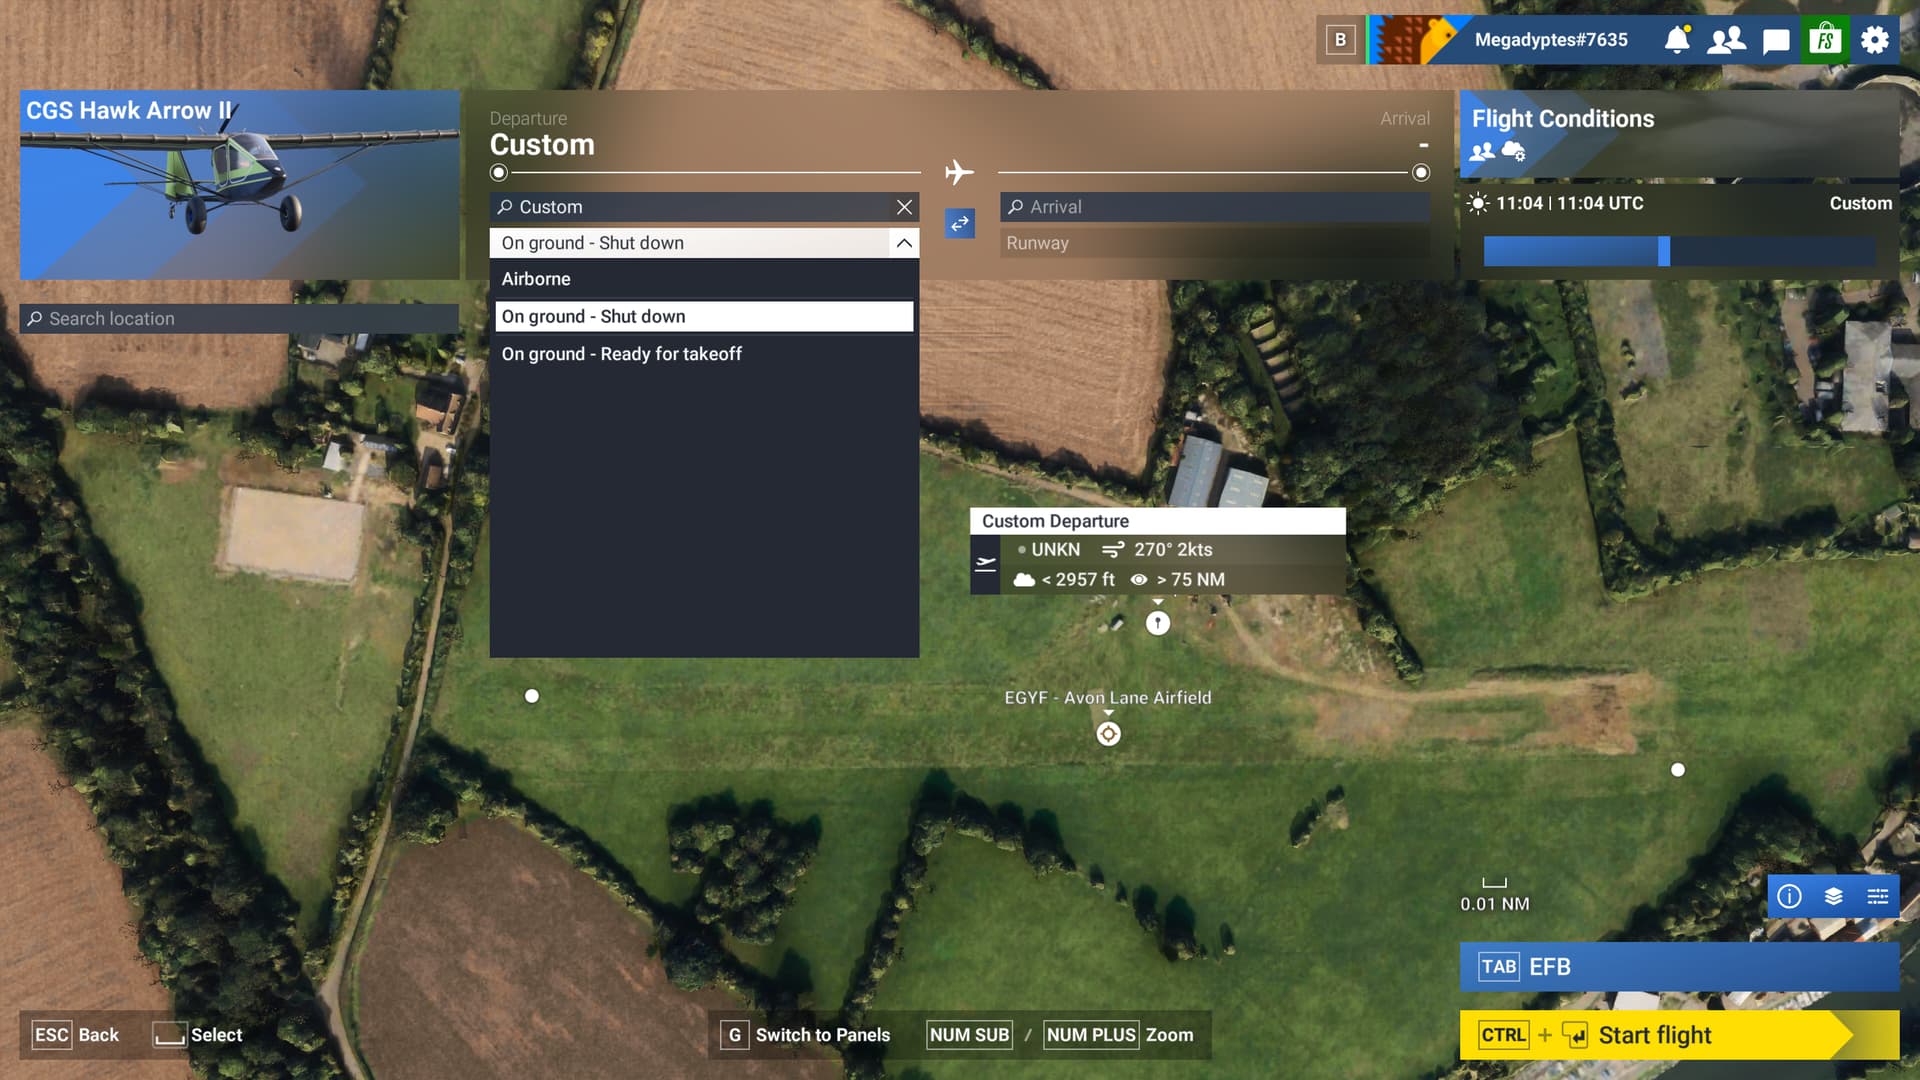
Task: Click the ESC Back button
Action: point(75,1035)
